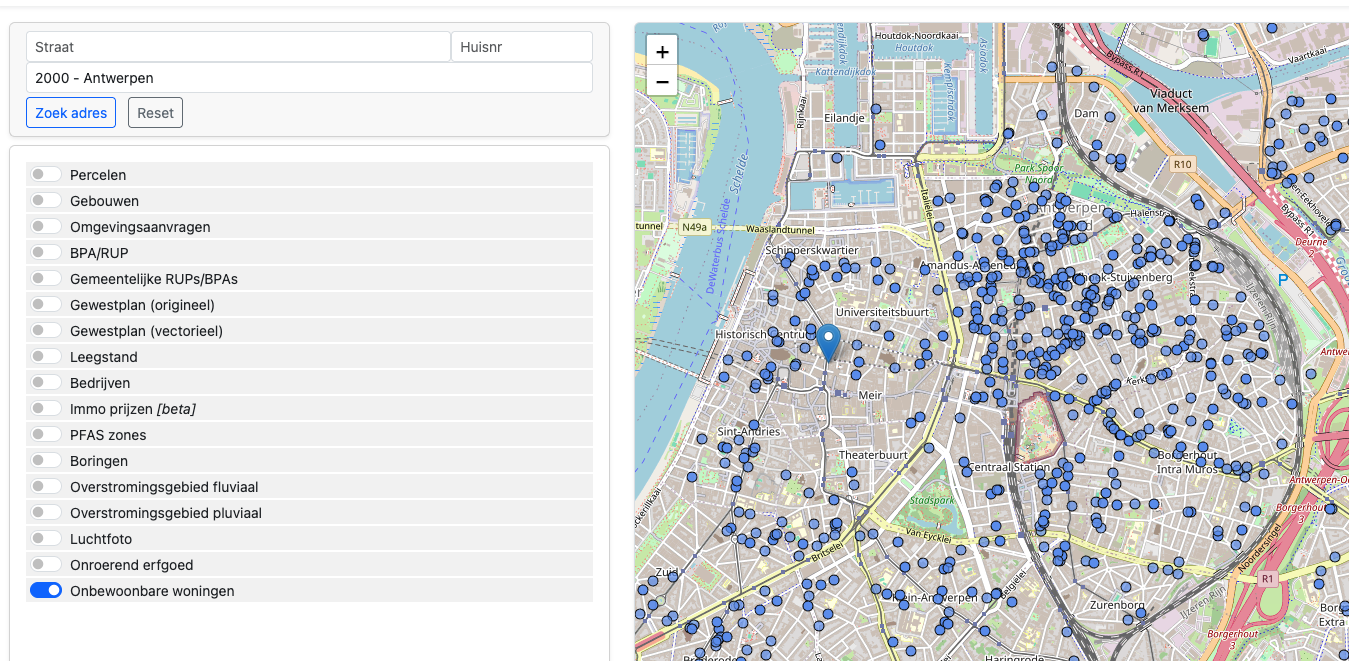Focus the Straat input field

tap(238, 47)
